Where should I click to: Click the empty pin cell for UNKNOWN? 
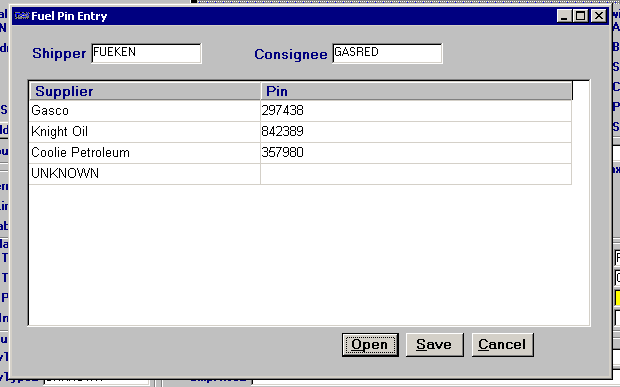click(416, 174)
